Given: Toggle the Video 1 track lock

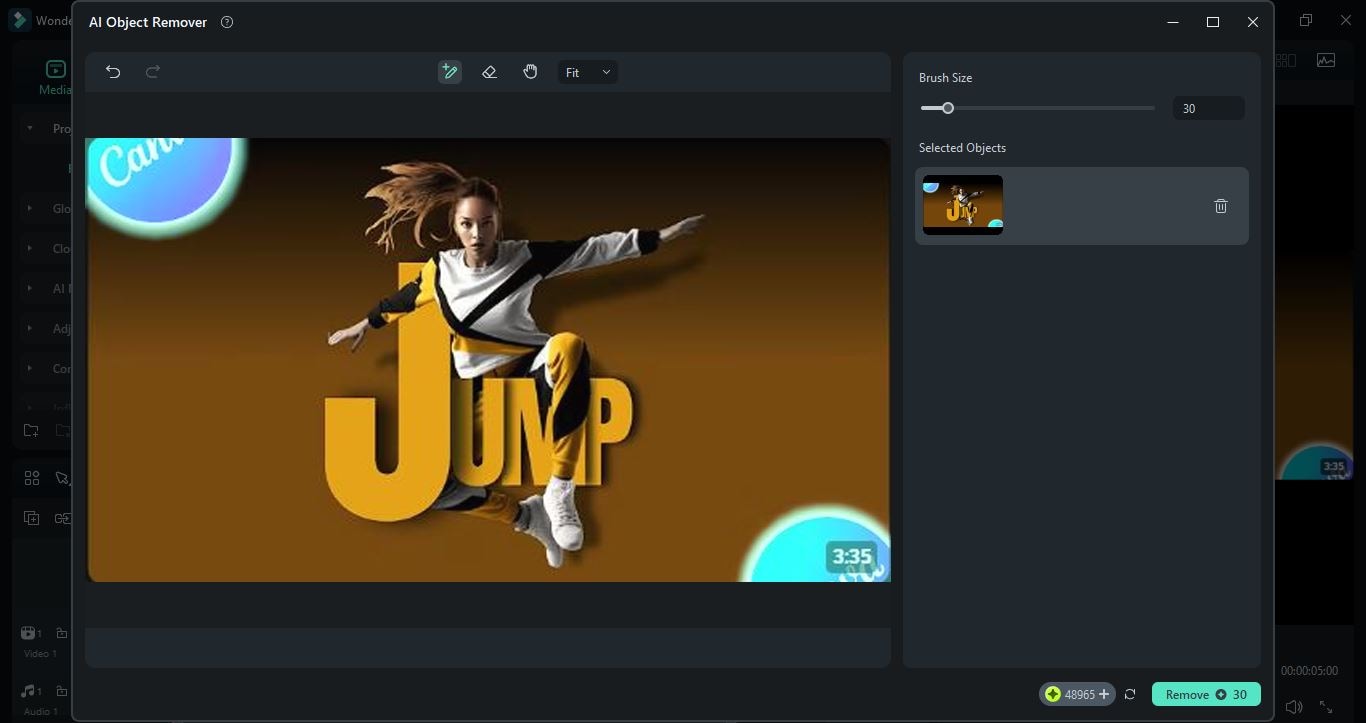Looking at the screenshot, I should point(62,633).
